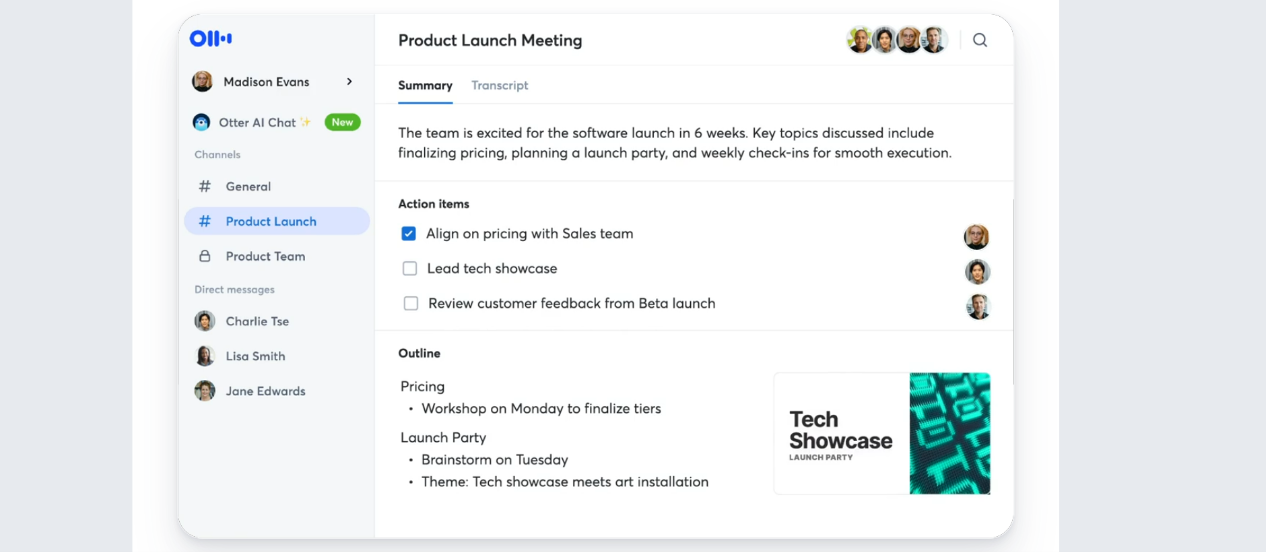Click the Otter AI Chat bot icon

click(x=202, y=122)
